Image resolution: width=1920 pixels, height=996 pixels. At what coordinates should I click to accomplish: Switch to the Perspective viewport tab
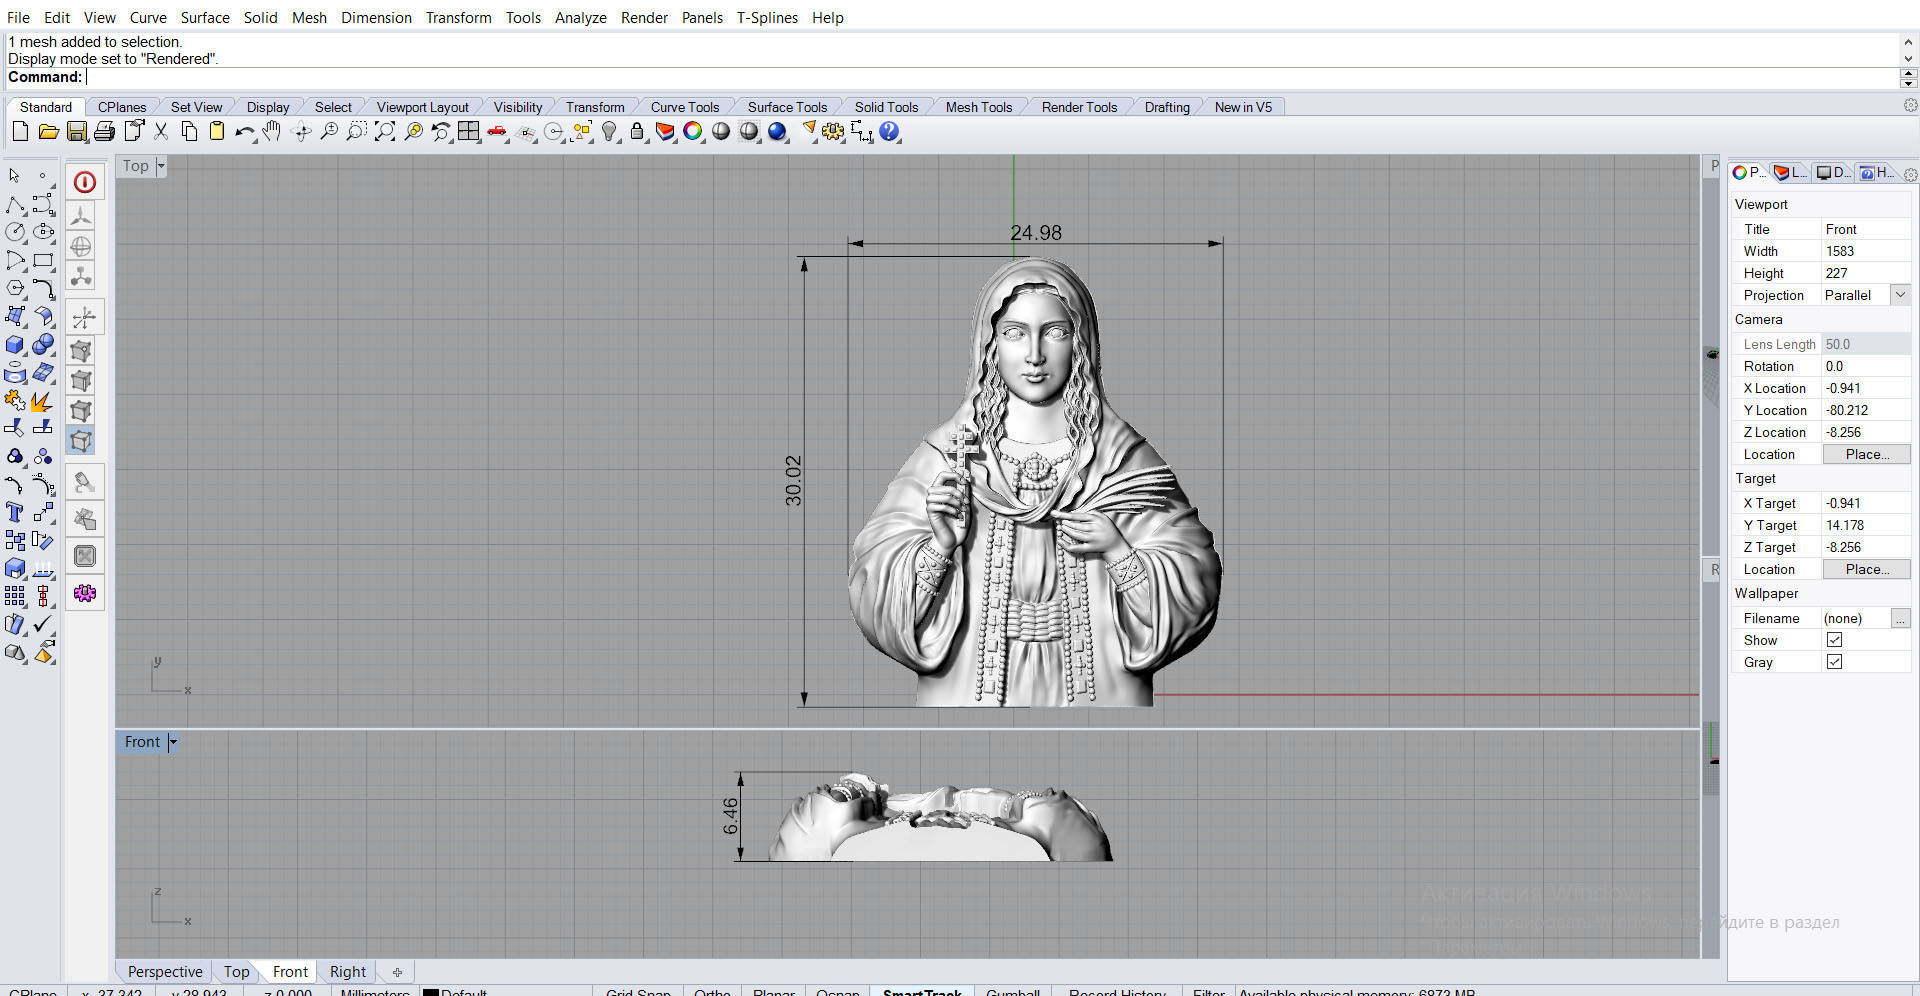click(x=165, y=971)
